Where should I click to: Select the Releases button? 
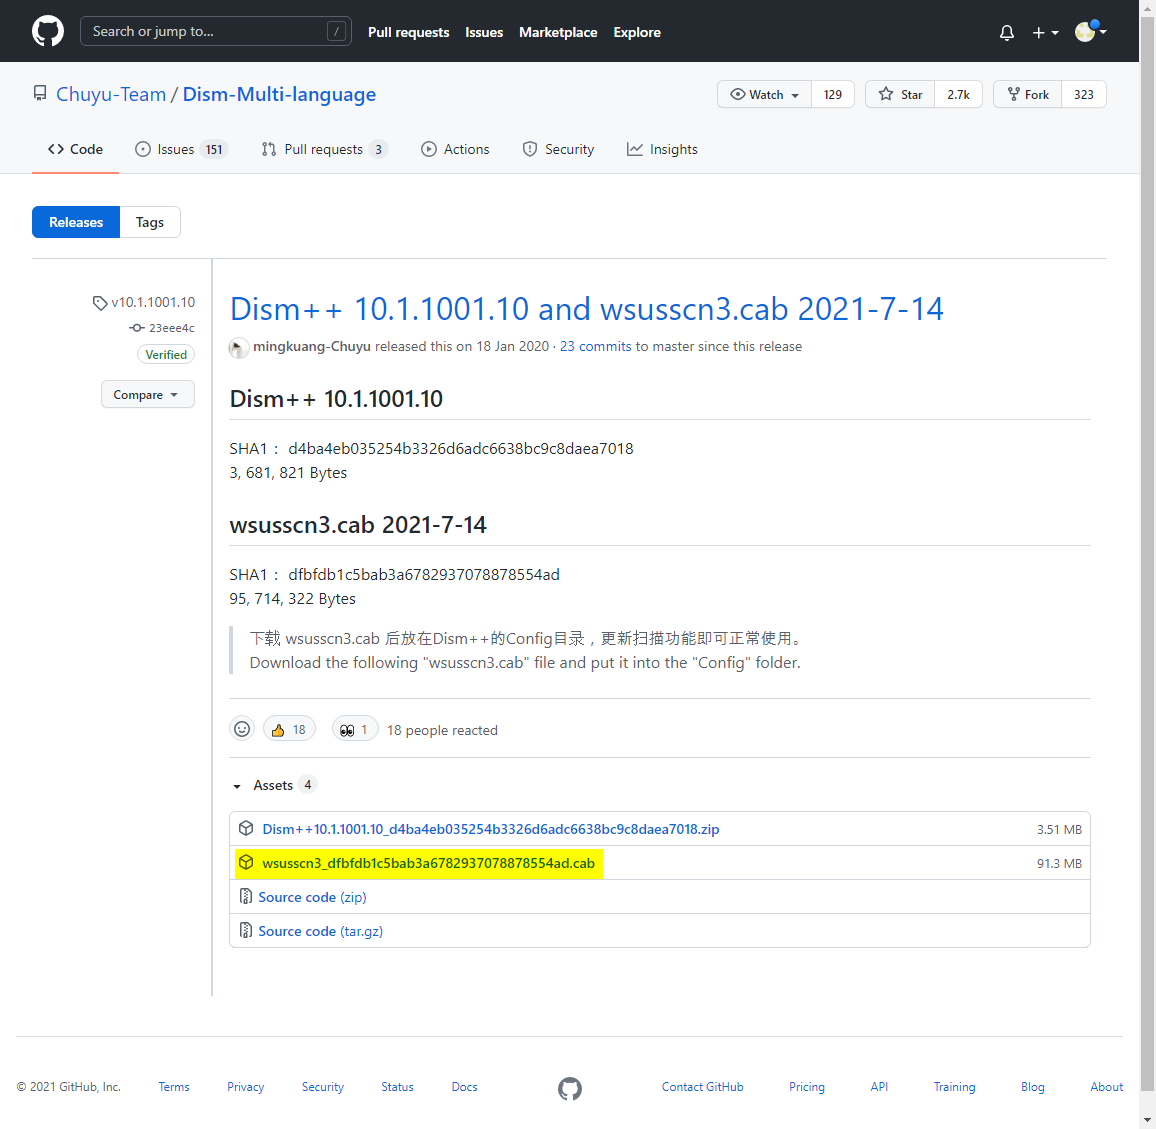[76, 222]
